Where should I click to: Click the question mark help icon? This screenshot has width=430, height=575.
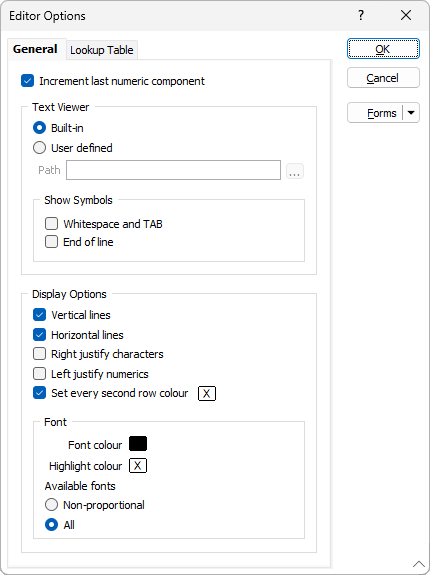(361, 15)
